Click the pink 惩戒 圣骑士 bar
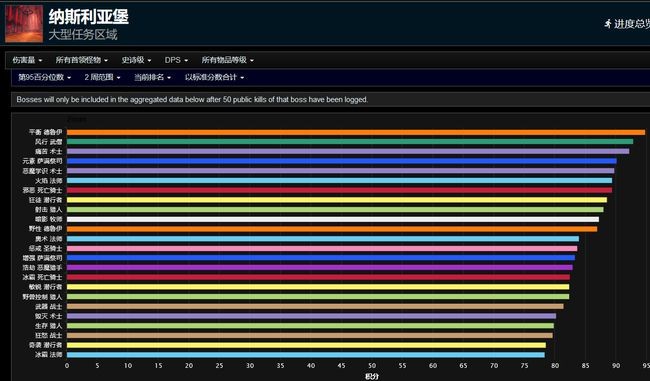The width and height of the screenshot is (650, 381). tap(322, 249)
